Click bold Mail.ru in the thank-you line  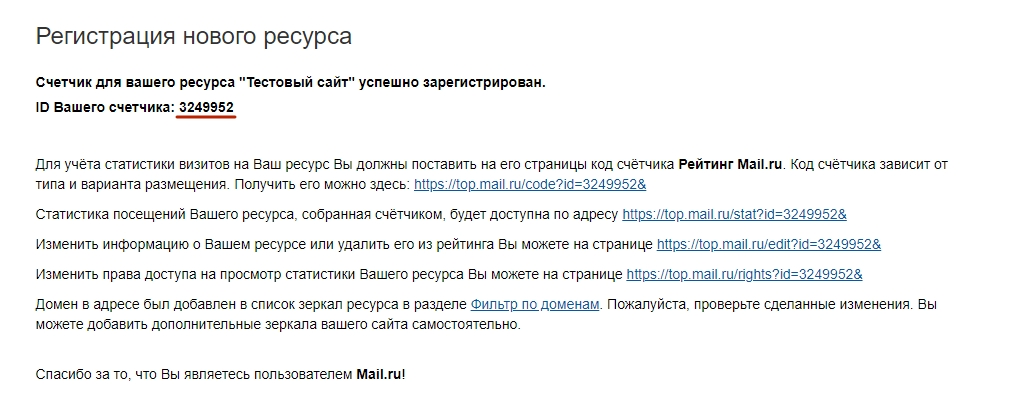[x=379, y=375]
